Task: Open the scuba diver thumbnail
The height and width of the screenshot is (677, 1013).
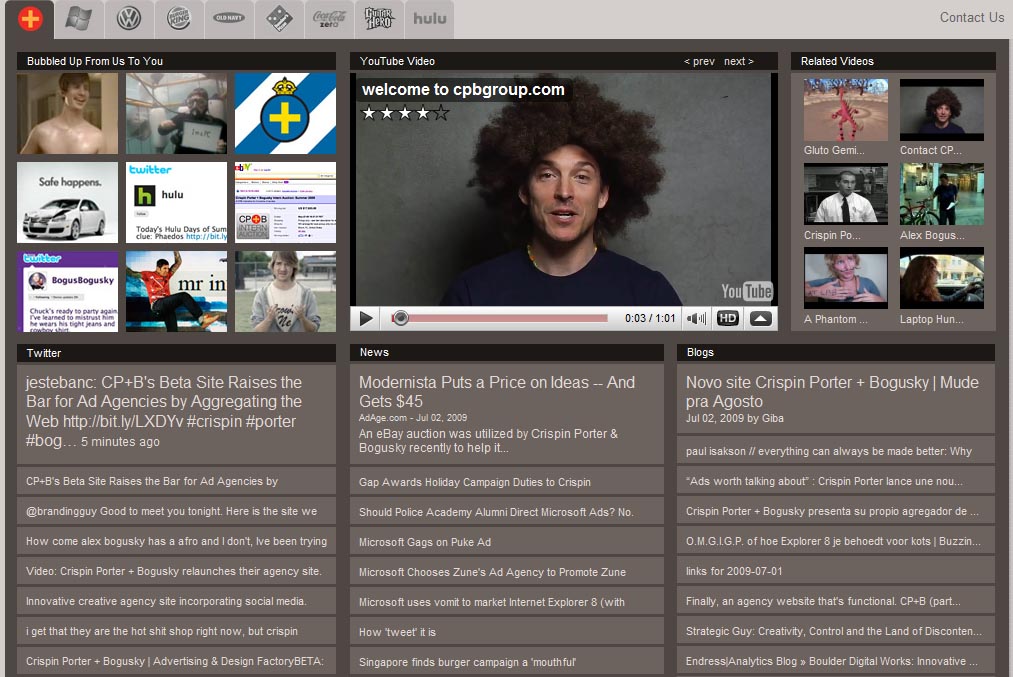Action: [176, 113]
